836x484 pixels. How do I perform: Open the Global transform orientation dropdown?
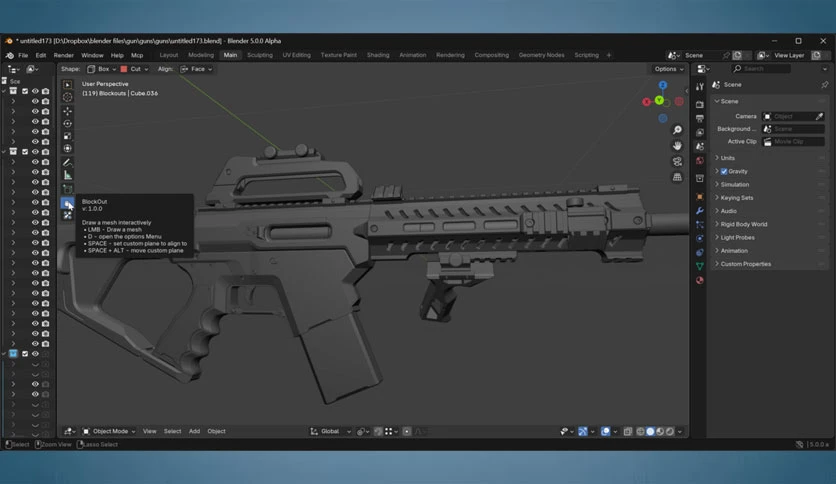(331, 431)
